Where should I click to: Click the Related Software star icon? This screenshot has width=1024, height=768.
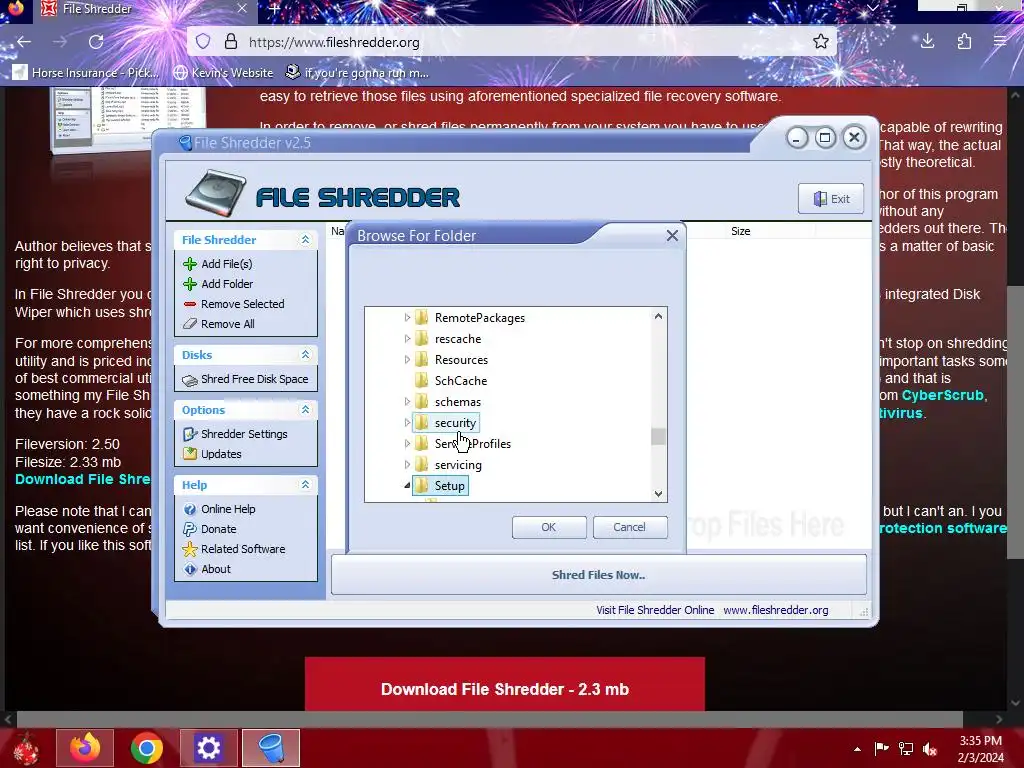(190, 549)
